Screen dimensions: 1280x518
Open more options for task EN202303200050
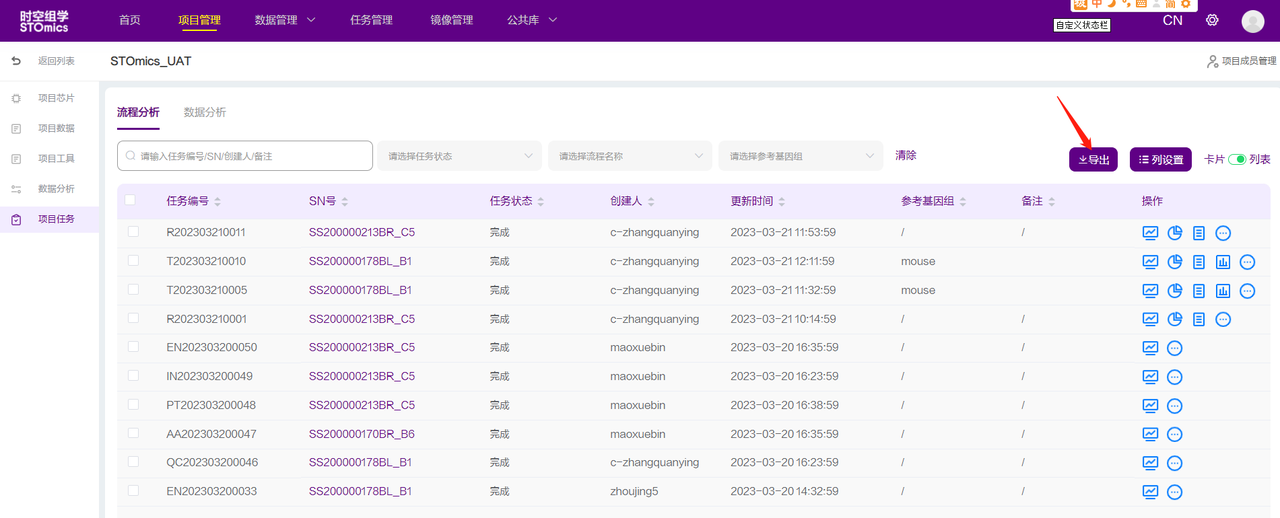(x=1175, y=348)
